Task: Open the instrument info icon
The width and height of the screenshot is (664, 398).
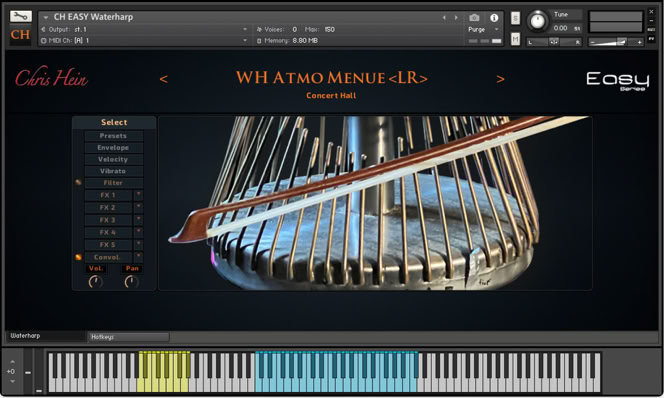Action: (494, 18)
